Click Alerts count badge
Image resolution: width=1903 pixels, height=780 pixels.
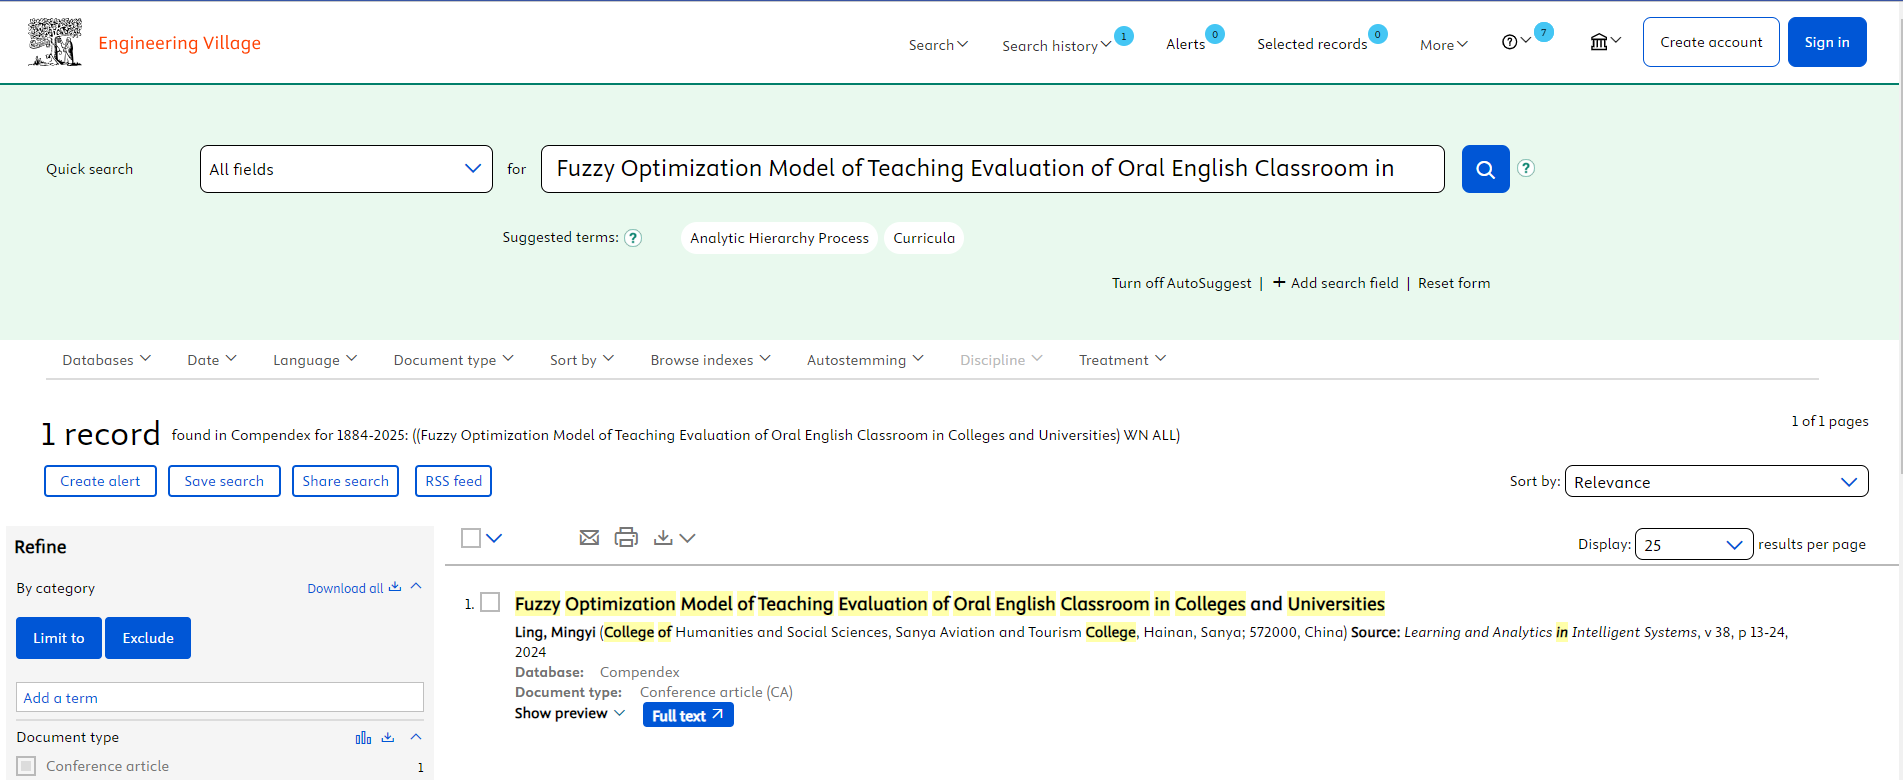pyautogui.click(x=1215, y=34)
